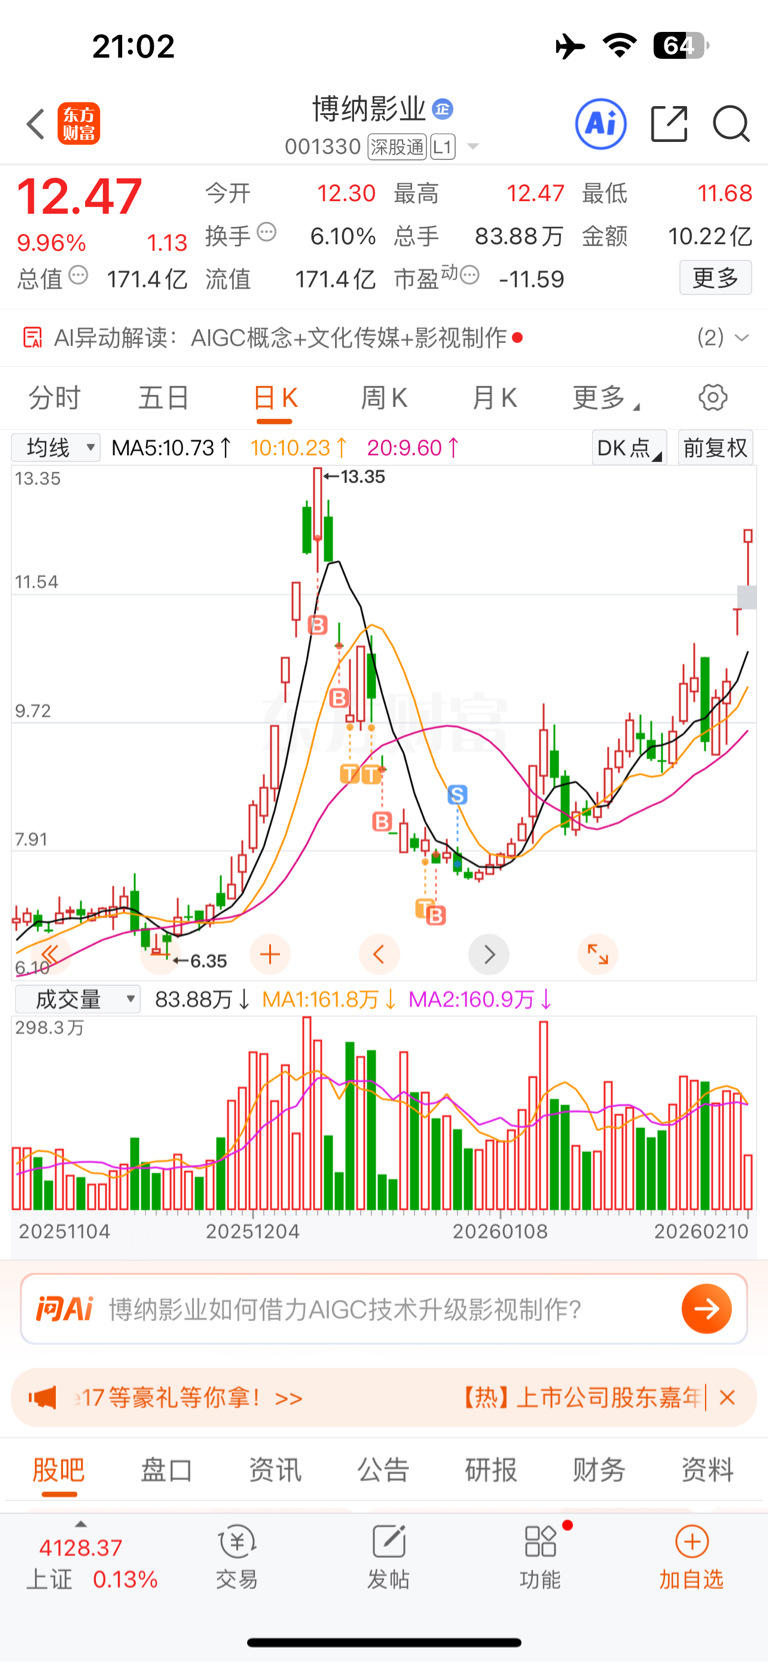Move chart right with arrow button

tap(489, 954)
